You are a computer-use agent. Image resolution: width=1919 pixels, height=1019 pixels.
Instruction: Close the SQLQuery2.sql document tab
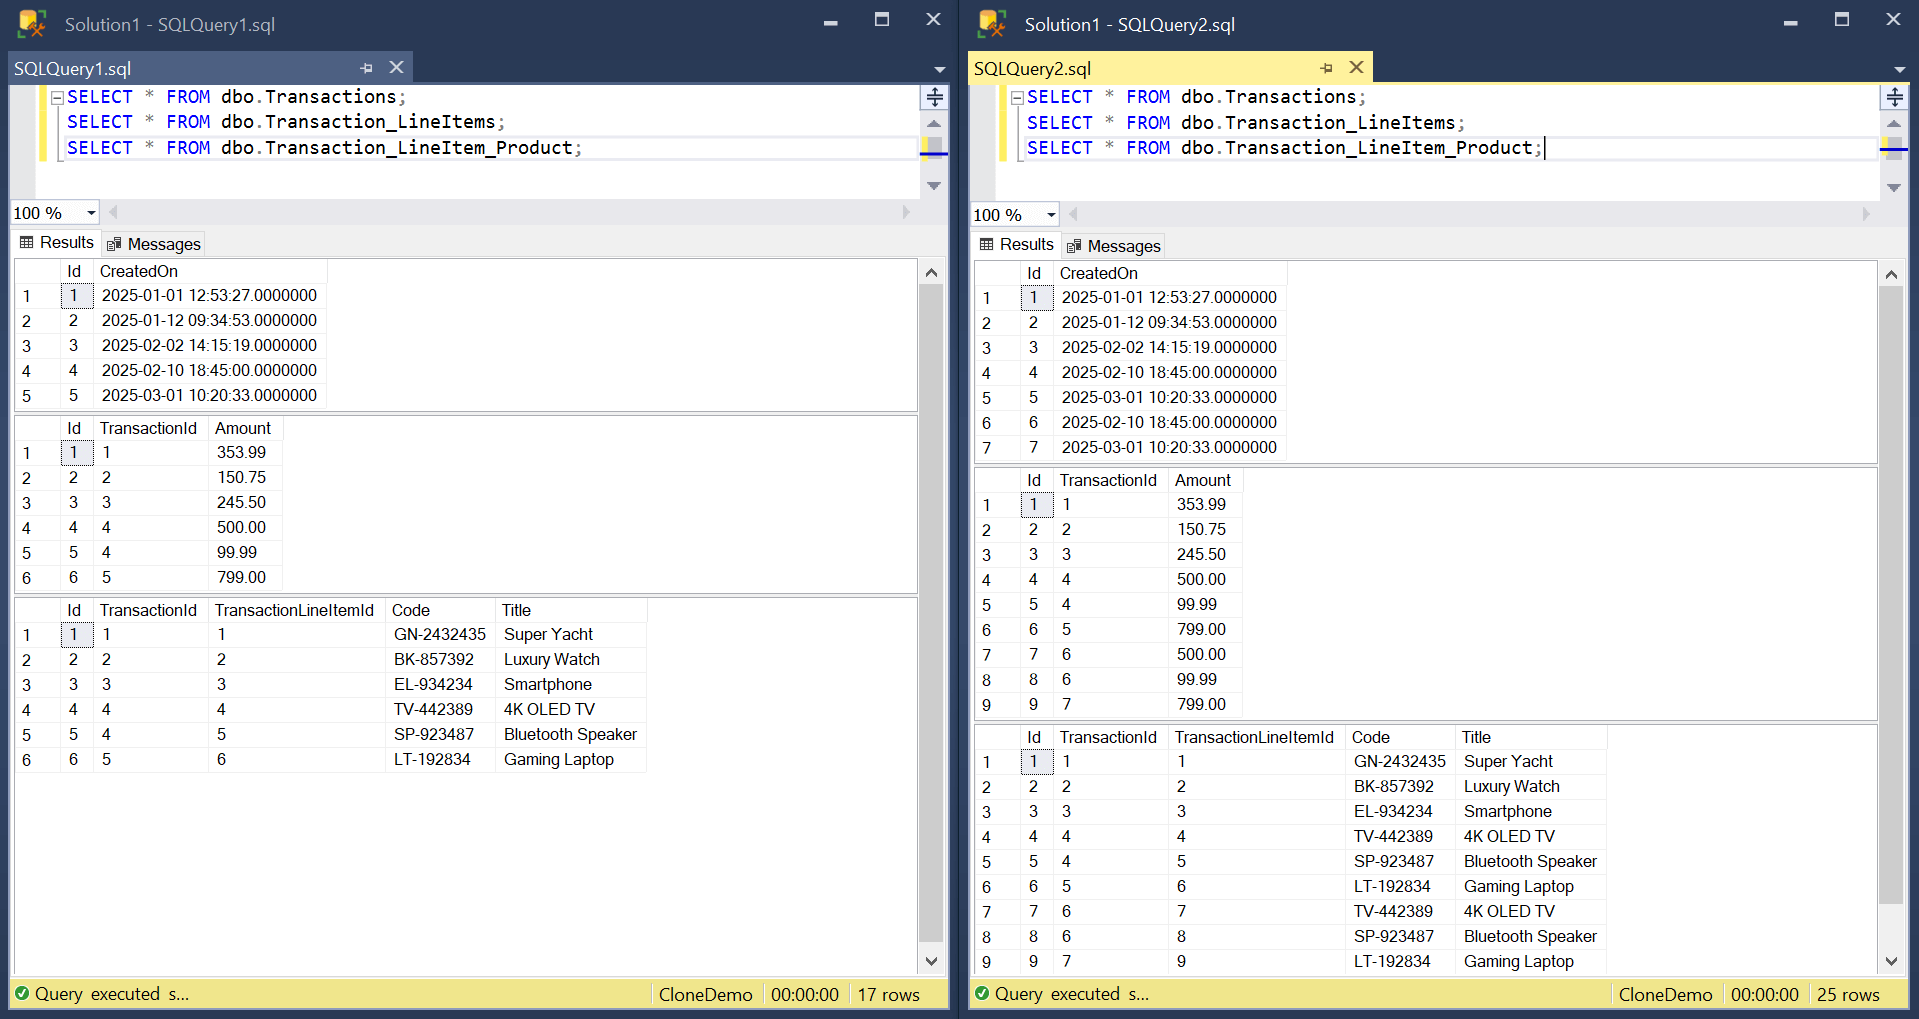click(1356, 67)
